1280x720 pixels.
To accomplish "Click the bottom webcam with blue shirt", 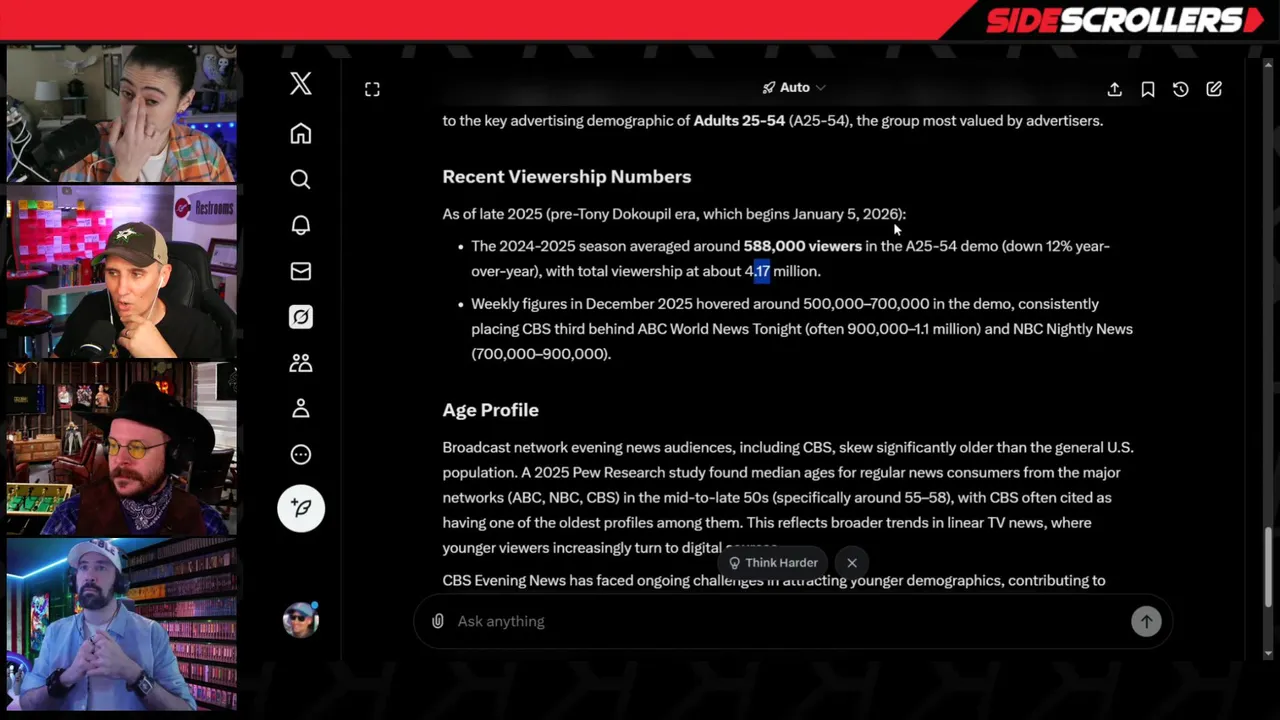I will tap(122, 625).
